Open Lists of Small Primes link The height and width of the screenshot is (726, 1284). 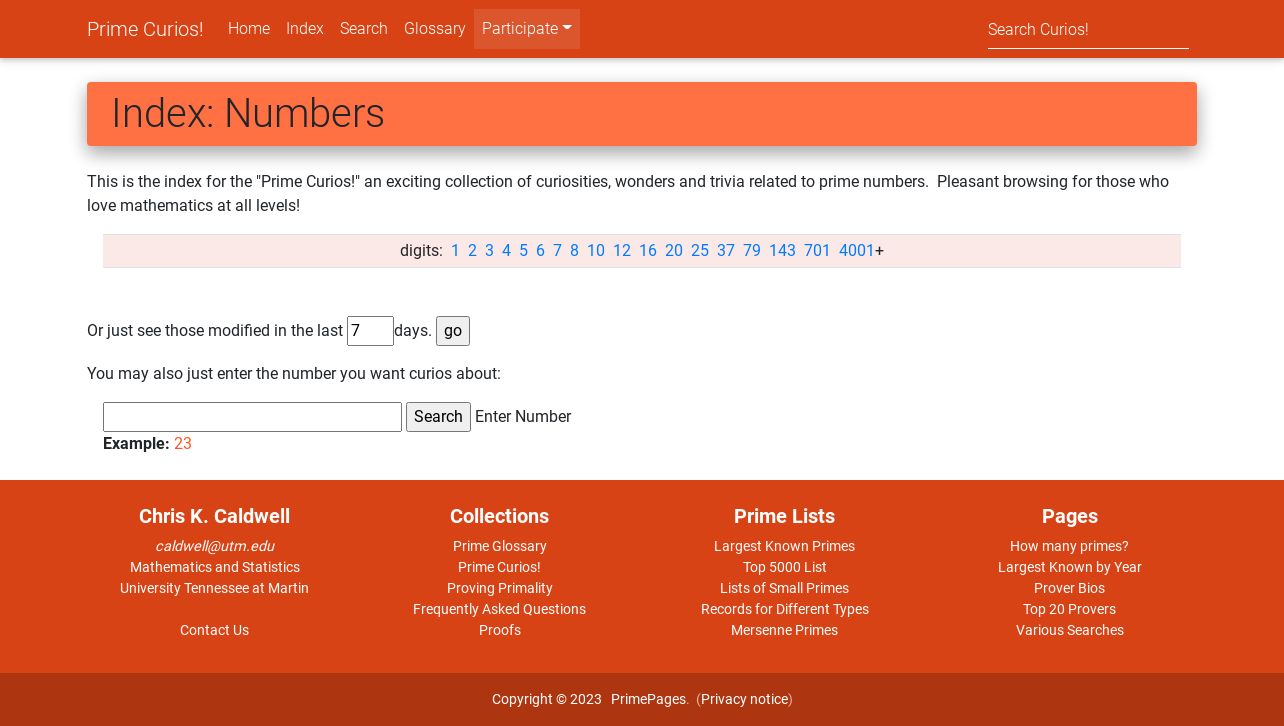785,588
